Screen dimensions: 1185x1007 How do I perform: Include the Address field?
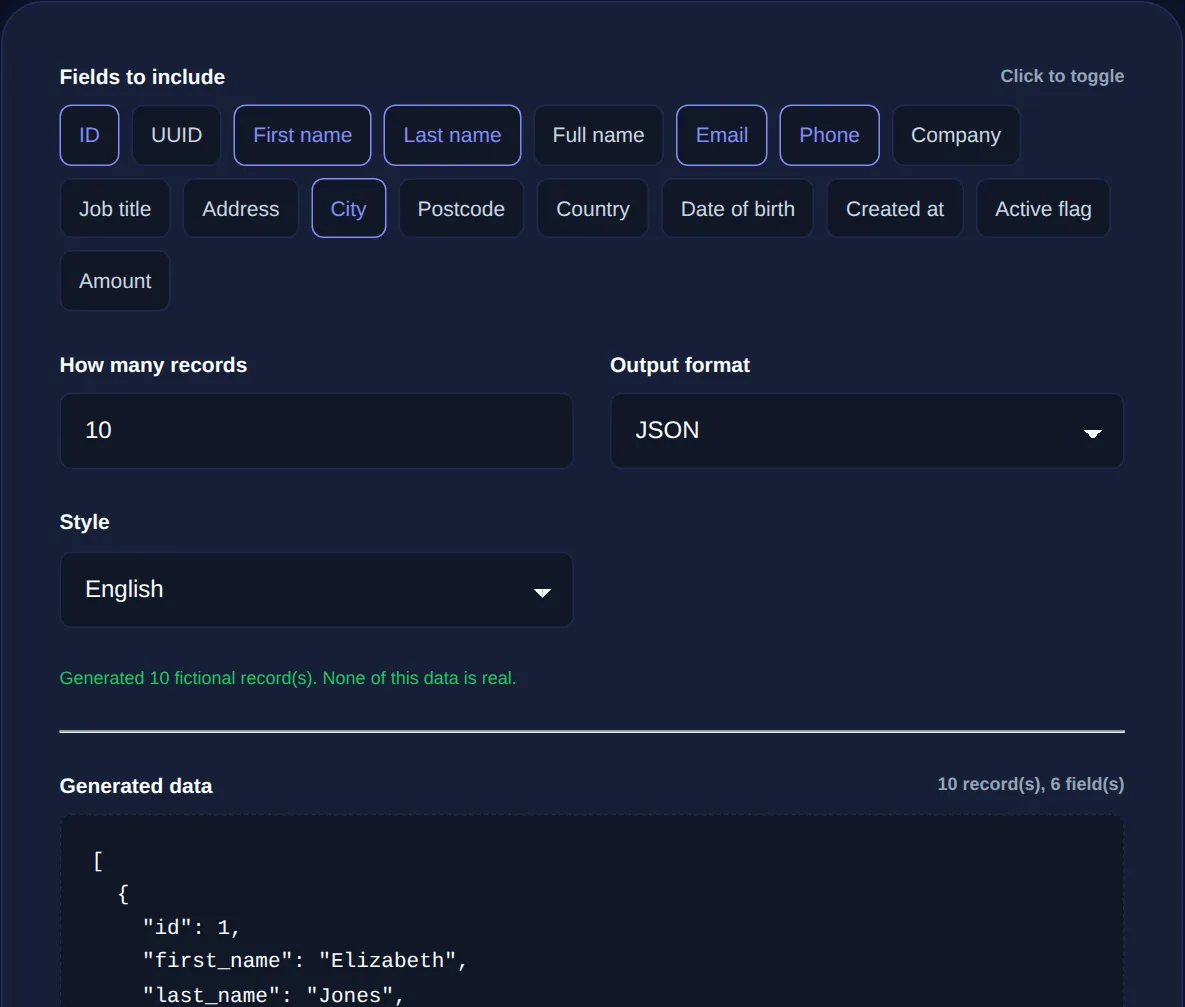click(240, 209)
